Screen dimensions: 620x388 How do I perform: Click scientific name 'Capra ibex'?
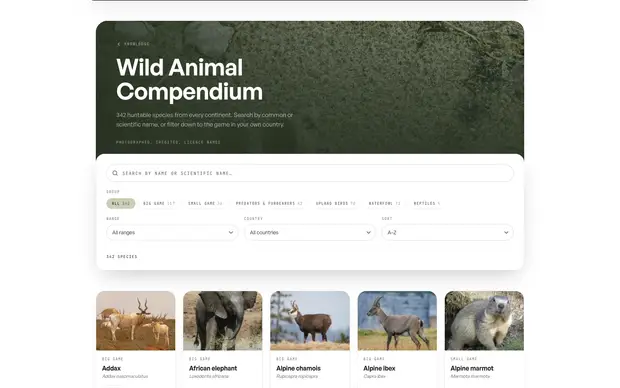click(x=374, y=377)
